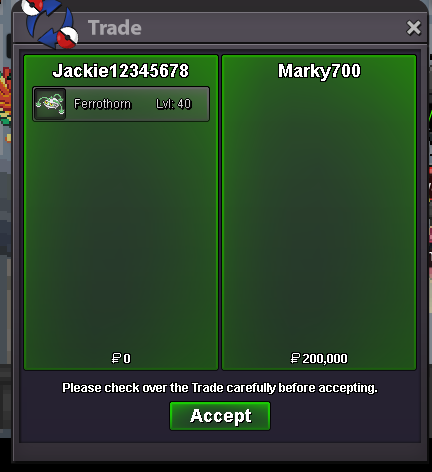Click the empty area below Ferrothorn in Jackie's panel
This screenshot has height=472, width=432.
121,233
